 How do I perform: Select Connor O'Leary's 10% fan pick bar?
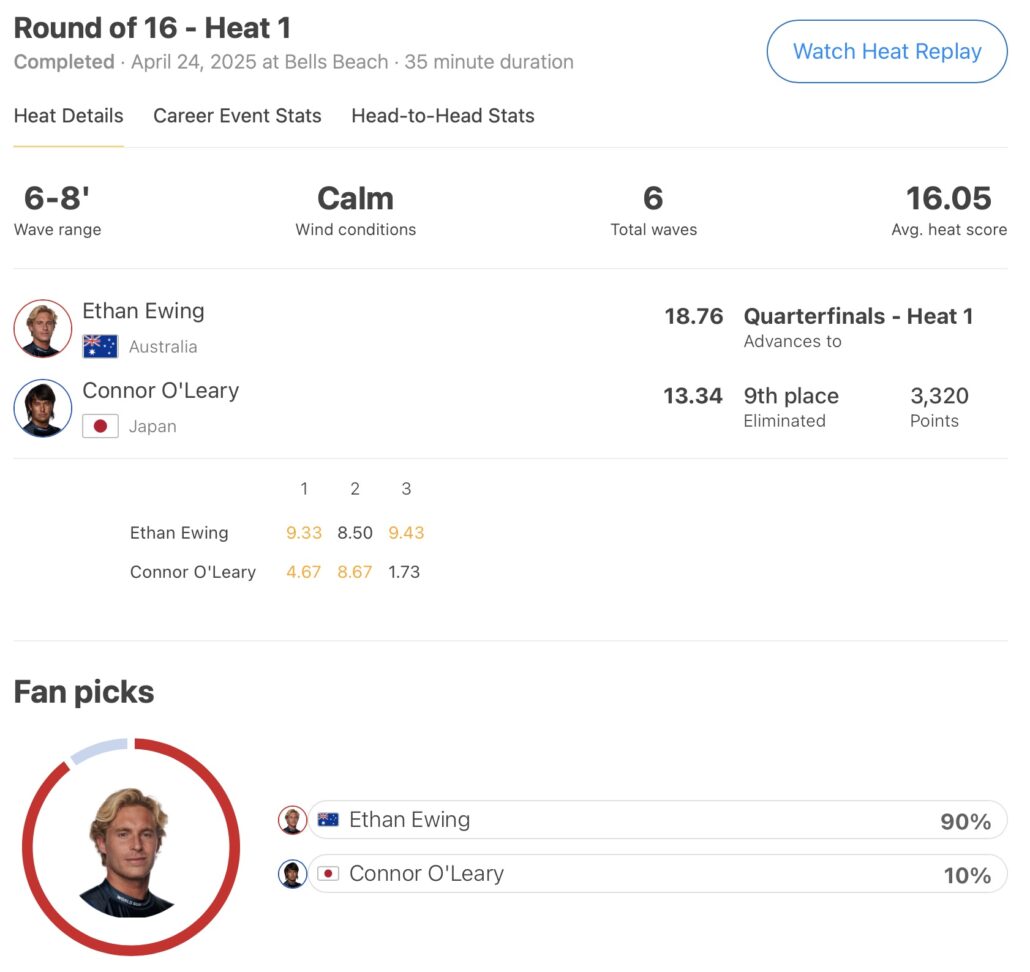pos(656,874)
